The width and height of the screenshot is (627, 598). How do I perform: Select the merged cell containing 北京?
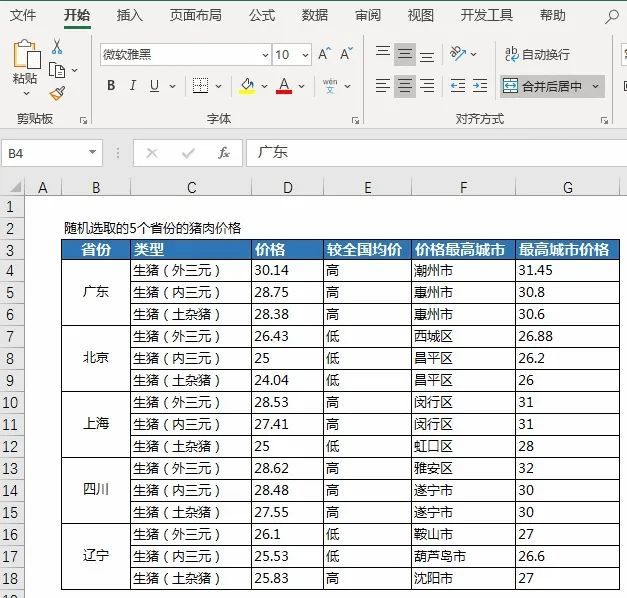(96, 357)
